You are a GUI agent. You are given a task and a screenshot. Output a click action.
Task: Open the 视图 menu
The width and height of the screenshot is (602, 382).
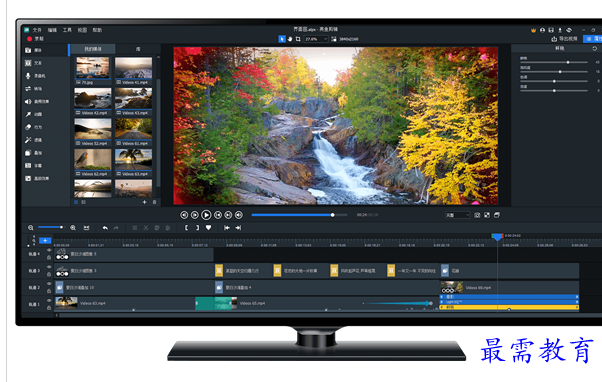(x=82, y=30)
